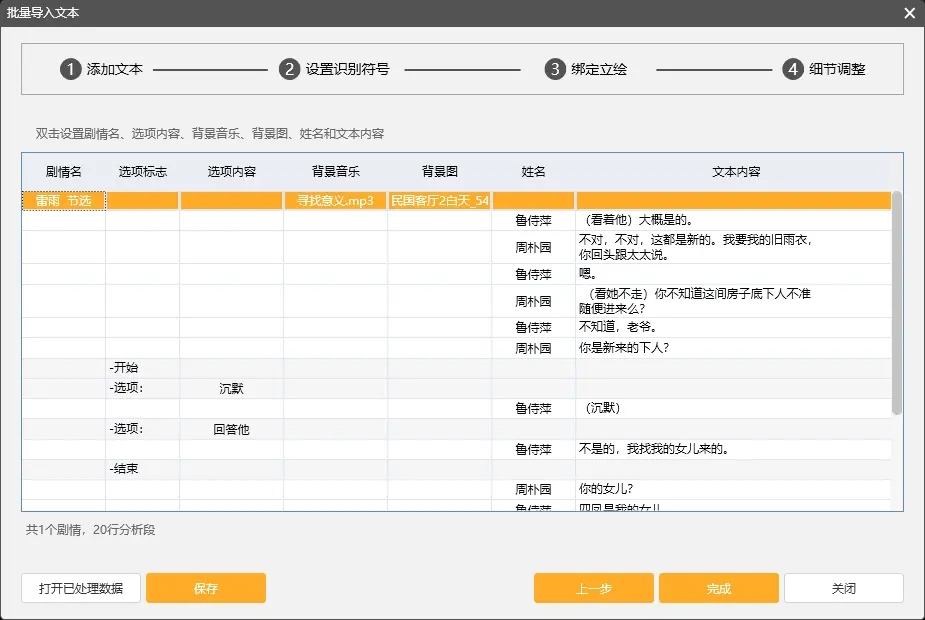Select the 雷雨 节选 plot name cell
The width and height of the screenshot is (925, 620).
pyautogui.click(x=63, y=201)
